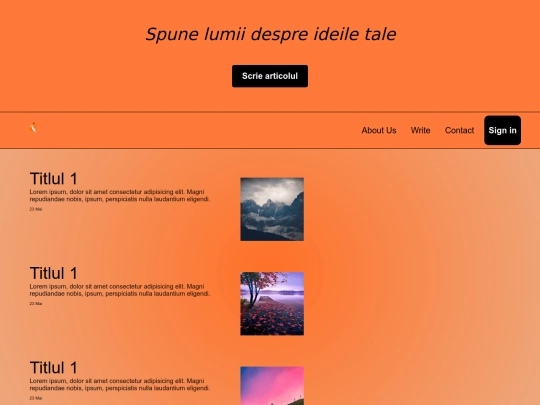Image resolution: width=540 pixels, height=405 pixels.
Task: Open the Contact link
Action: coord(459,131)
